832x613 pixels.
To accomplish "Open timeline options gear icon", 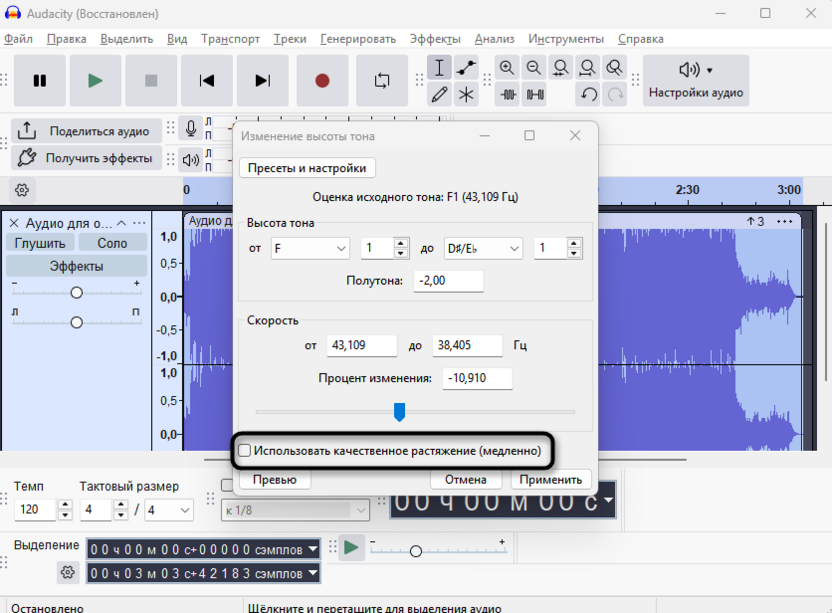I will click(22, 190).
